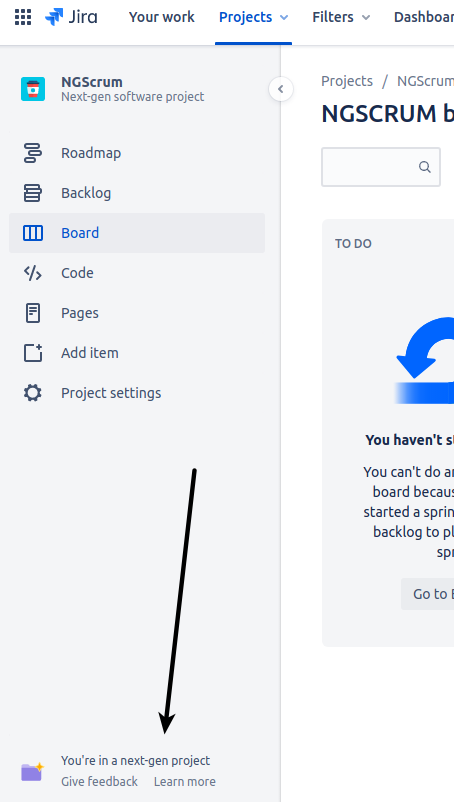Image resolution: width=454 pixels, height=802 pixels.
Task: Click the search magnifier icon
Action: pos(425,167)
